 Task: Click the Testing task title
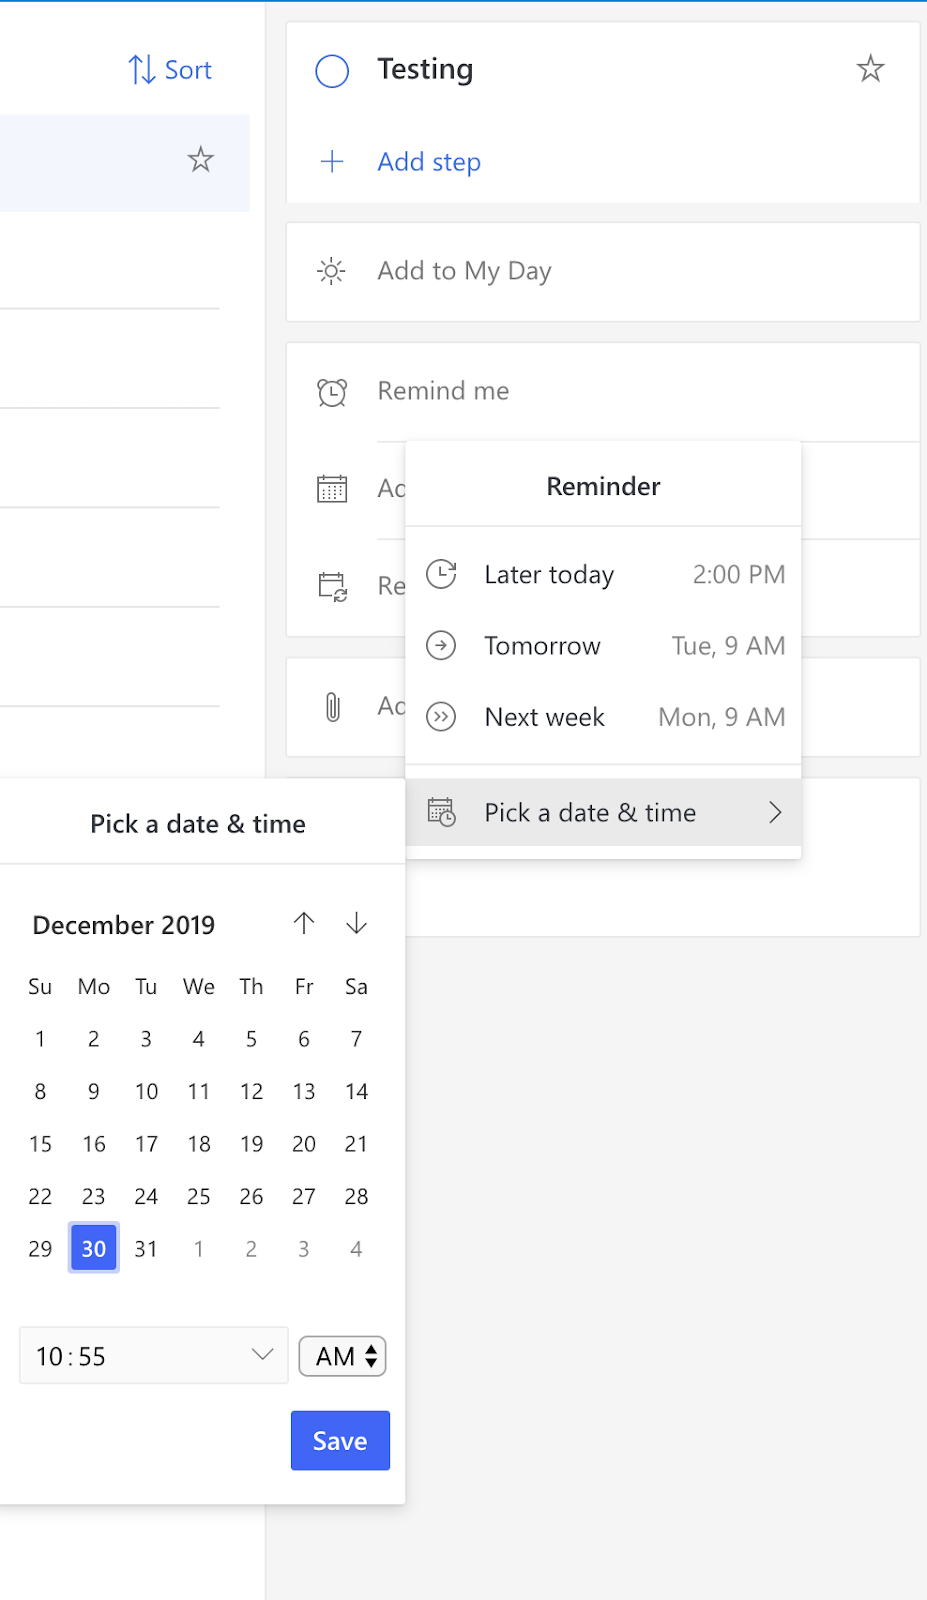point(425,69)
